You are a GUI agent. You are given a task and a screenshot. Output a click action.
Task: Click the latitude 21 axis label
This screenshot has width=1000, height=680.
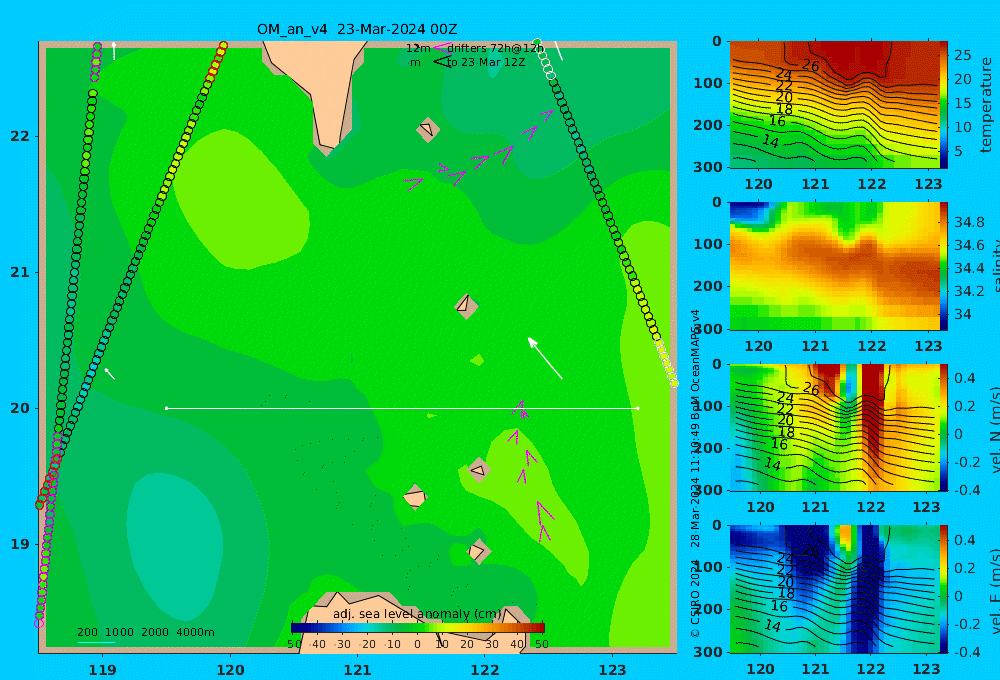tap(20, 272)
